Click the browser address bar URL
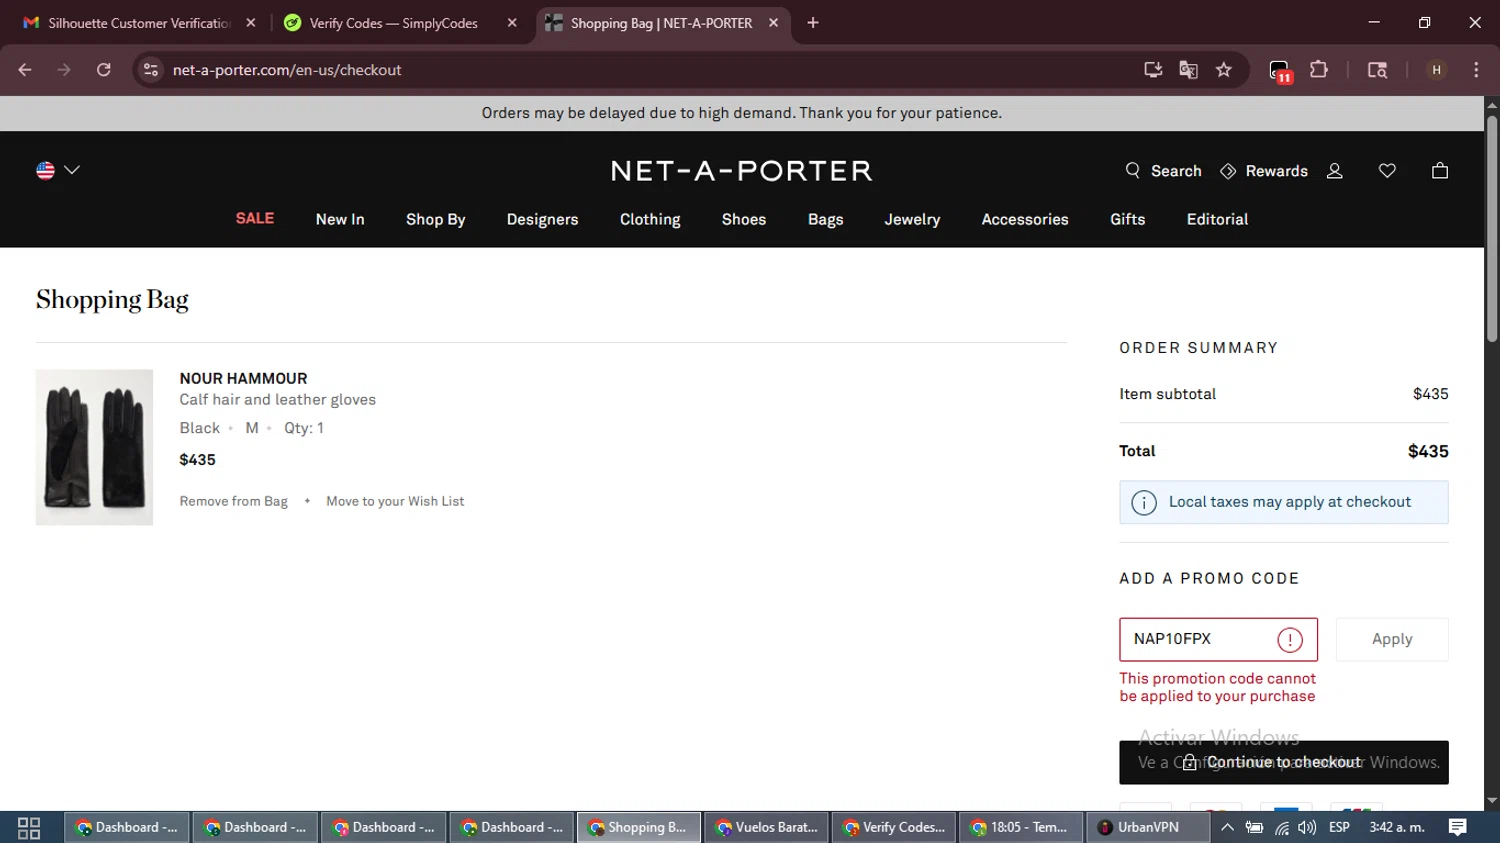This screenshot has height=843, width=1500. click(287, 70)
